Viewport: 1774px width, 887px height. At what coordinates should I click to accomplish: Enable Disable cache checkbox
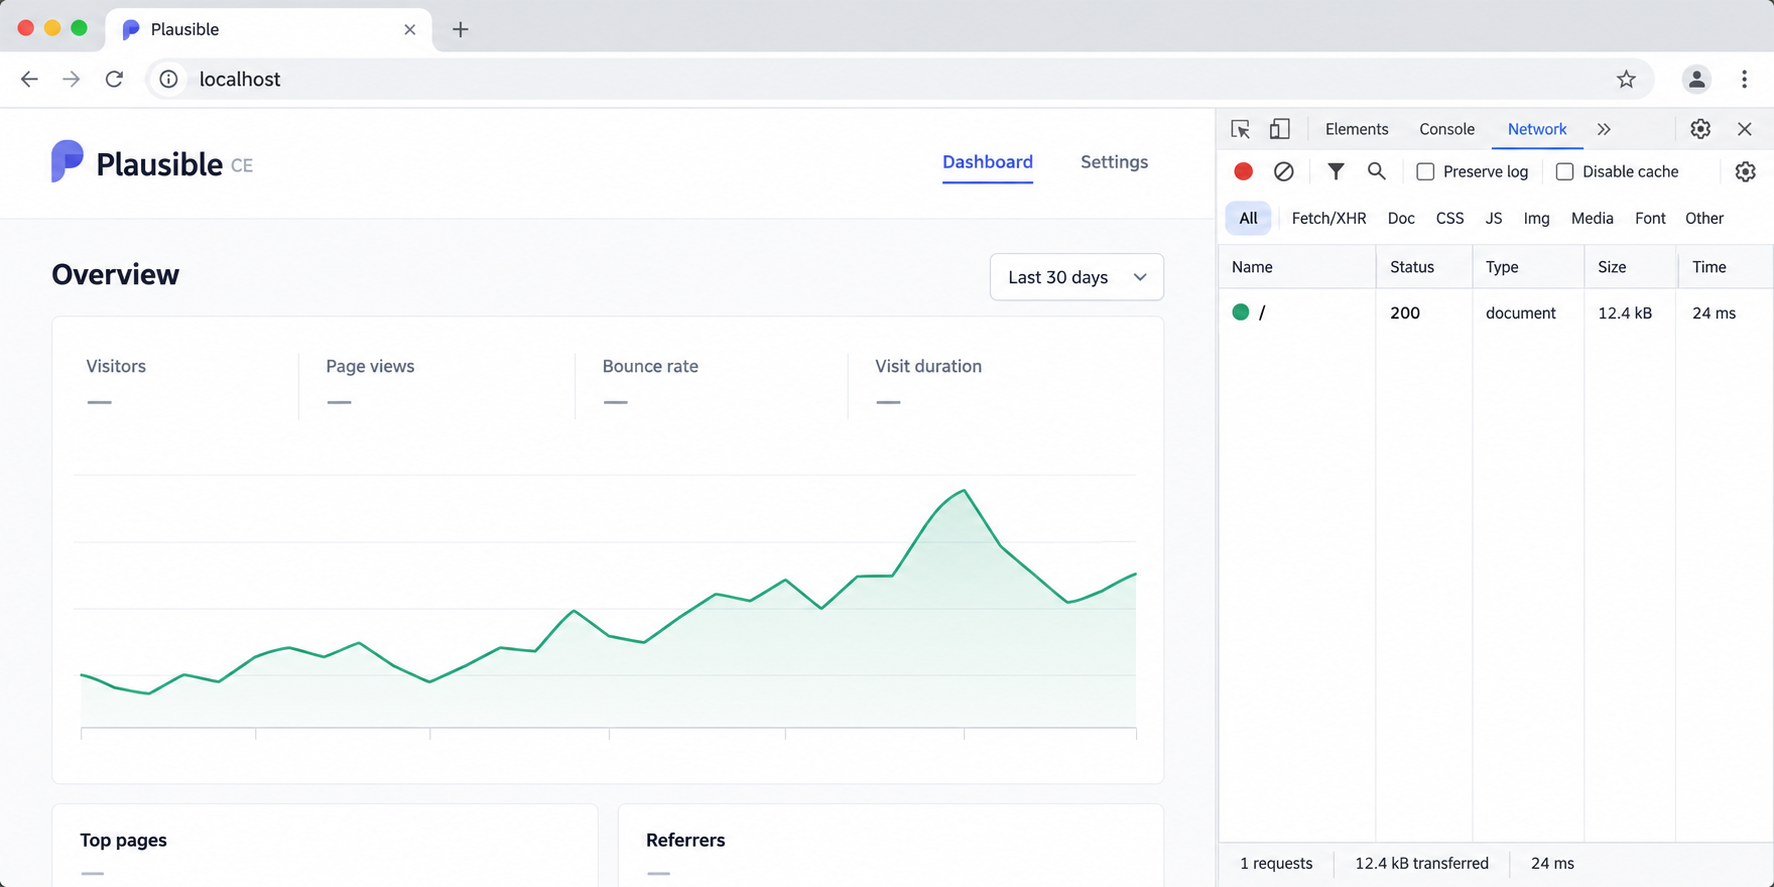1565,172
